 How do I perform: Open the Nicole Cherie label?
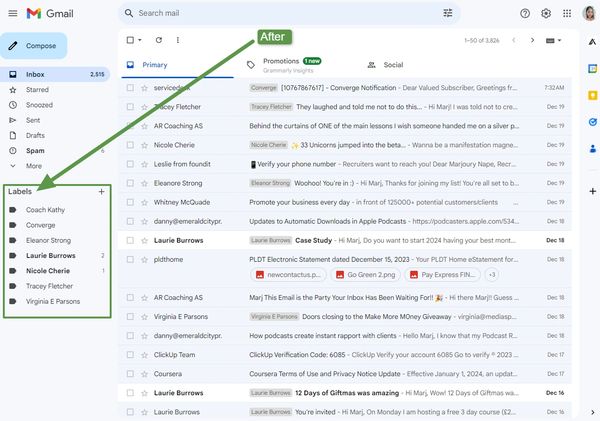pos(48,271)
